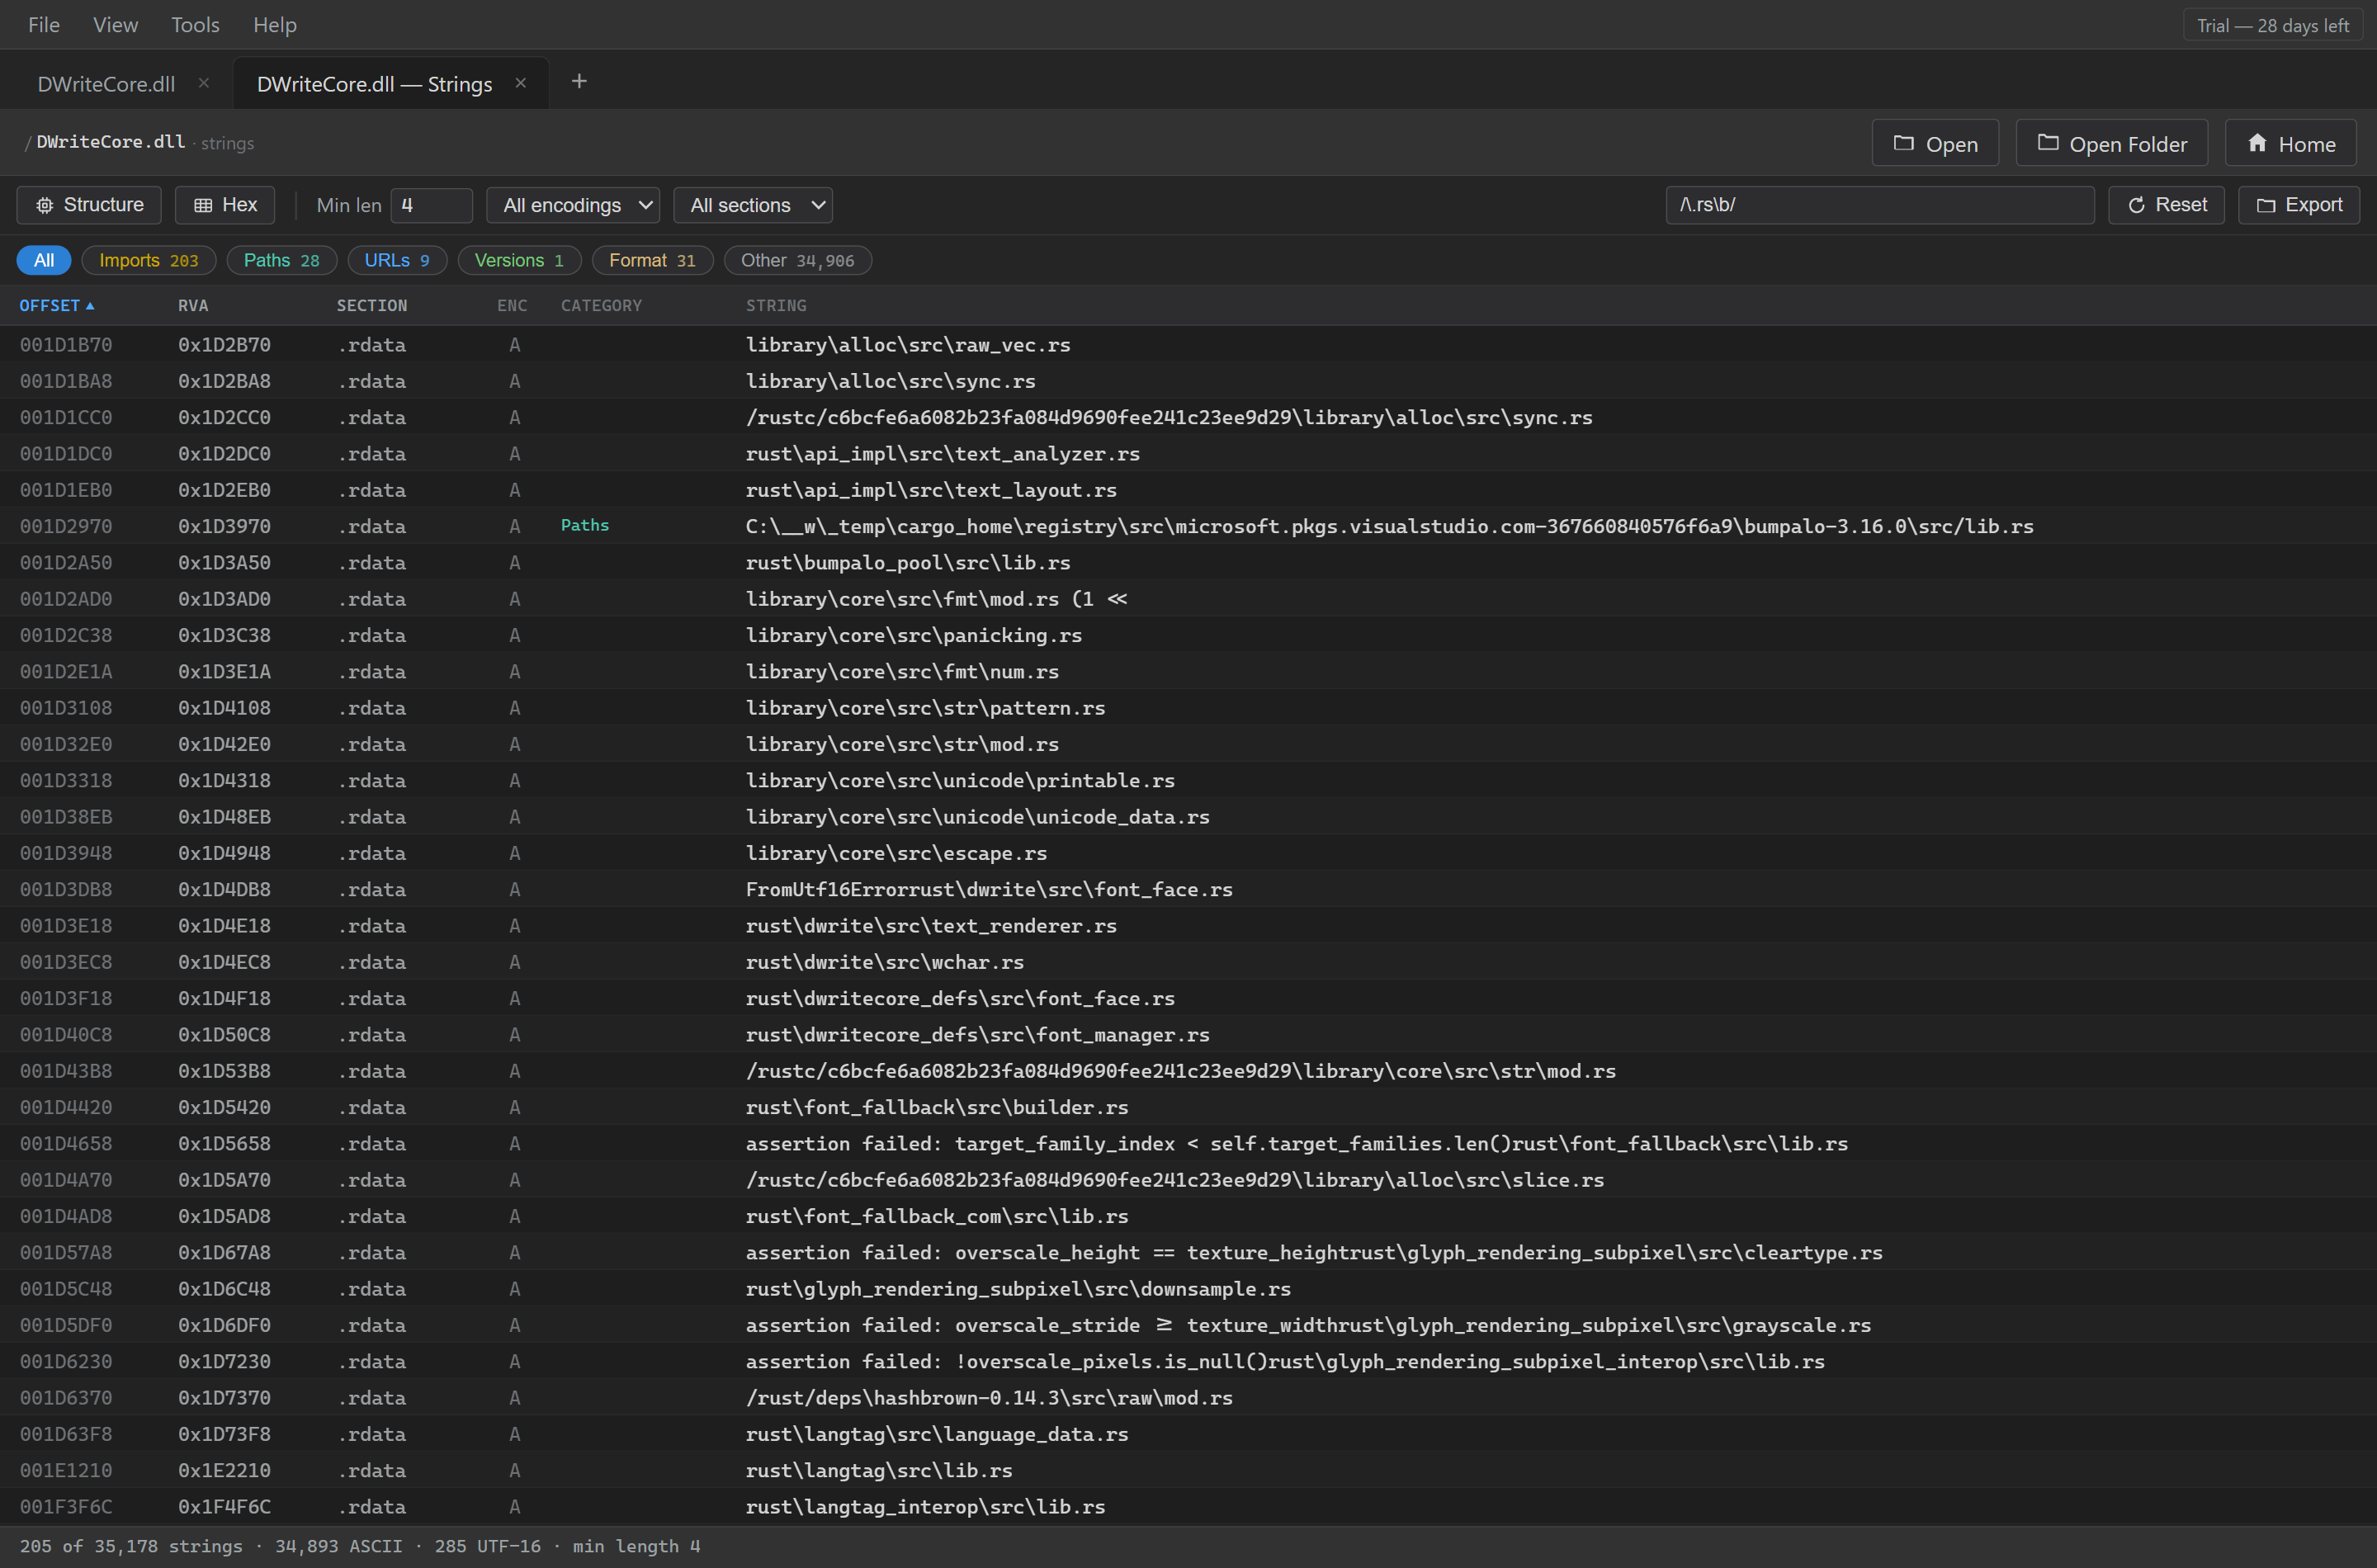
Task: Sort by STRING column header
Action: [776, 306]
